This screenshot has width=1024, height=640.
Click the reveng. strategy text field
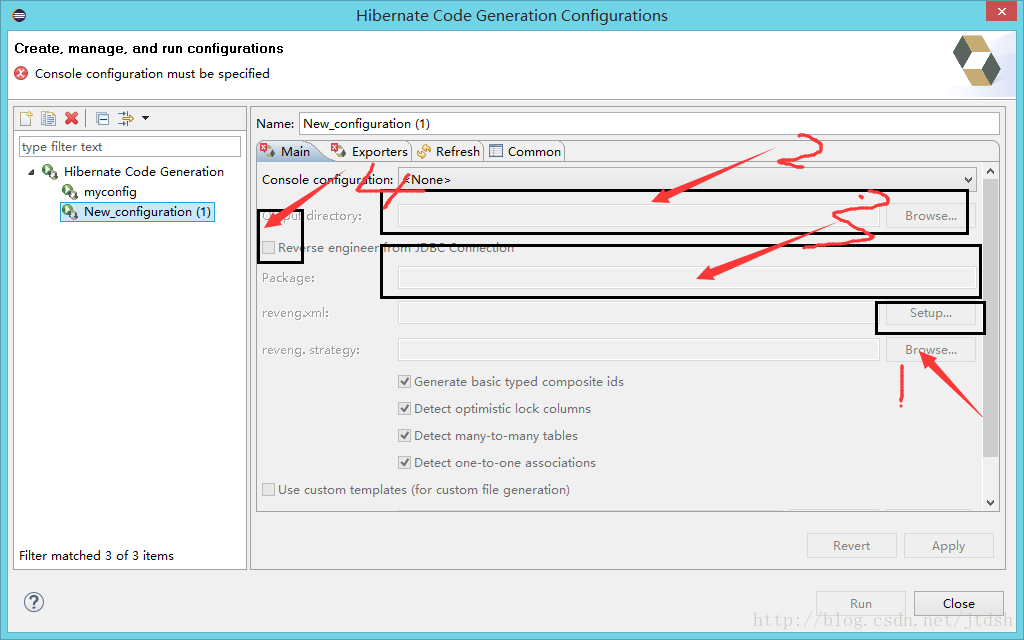click(x=639, y=349)
